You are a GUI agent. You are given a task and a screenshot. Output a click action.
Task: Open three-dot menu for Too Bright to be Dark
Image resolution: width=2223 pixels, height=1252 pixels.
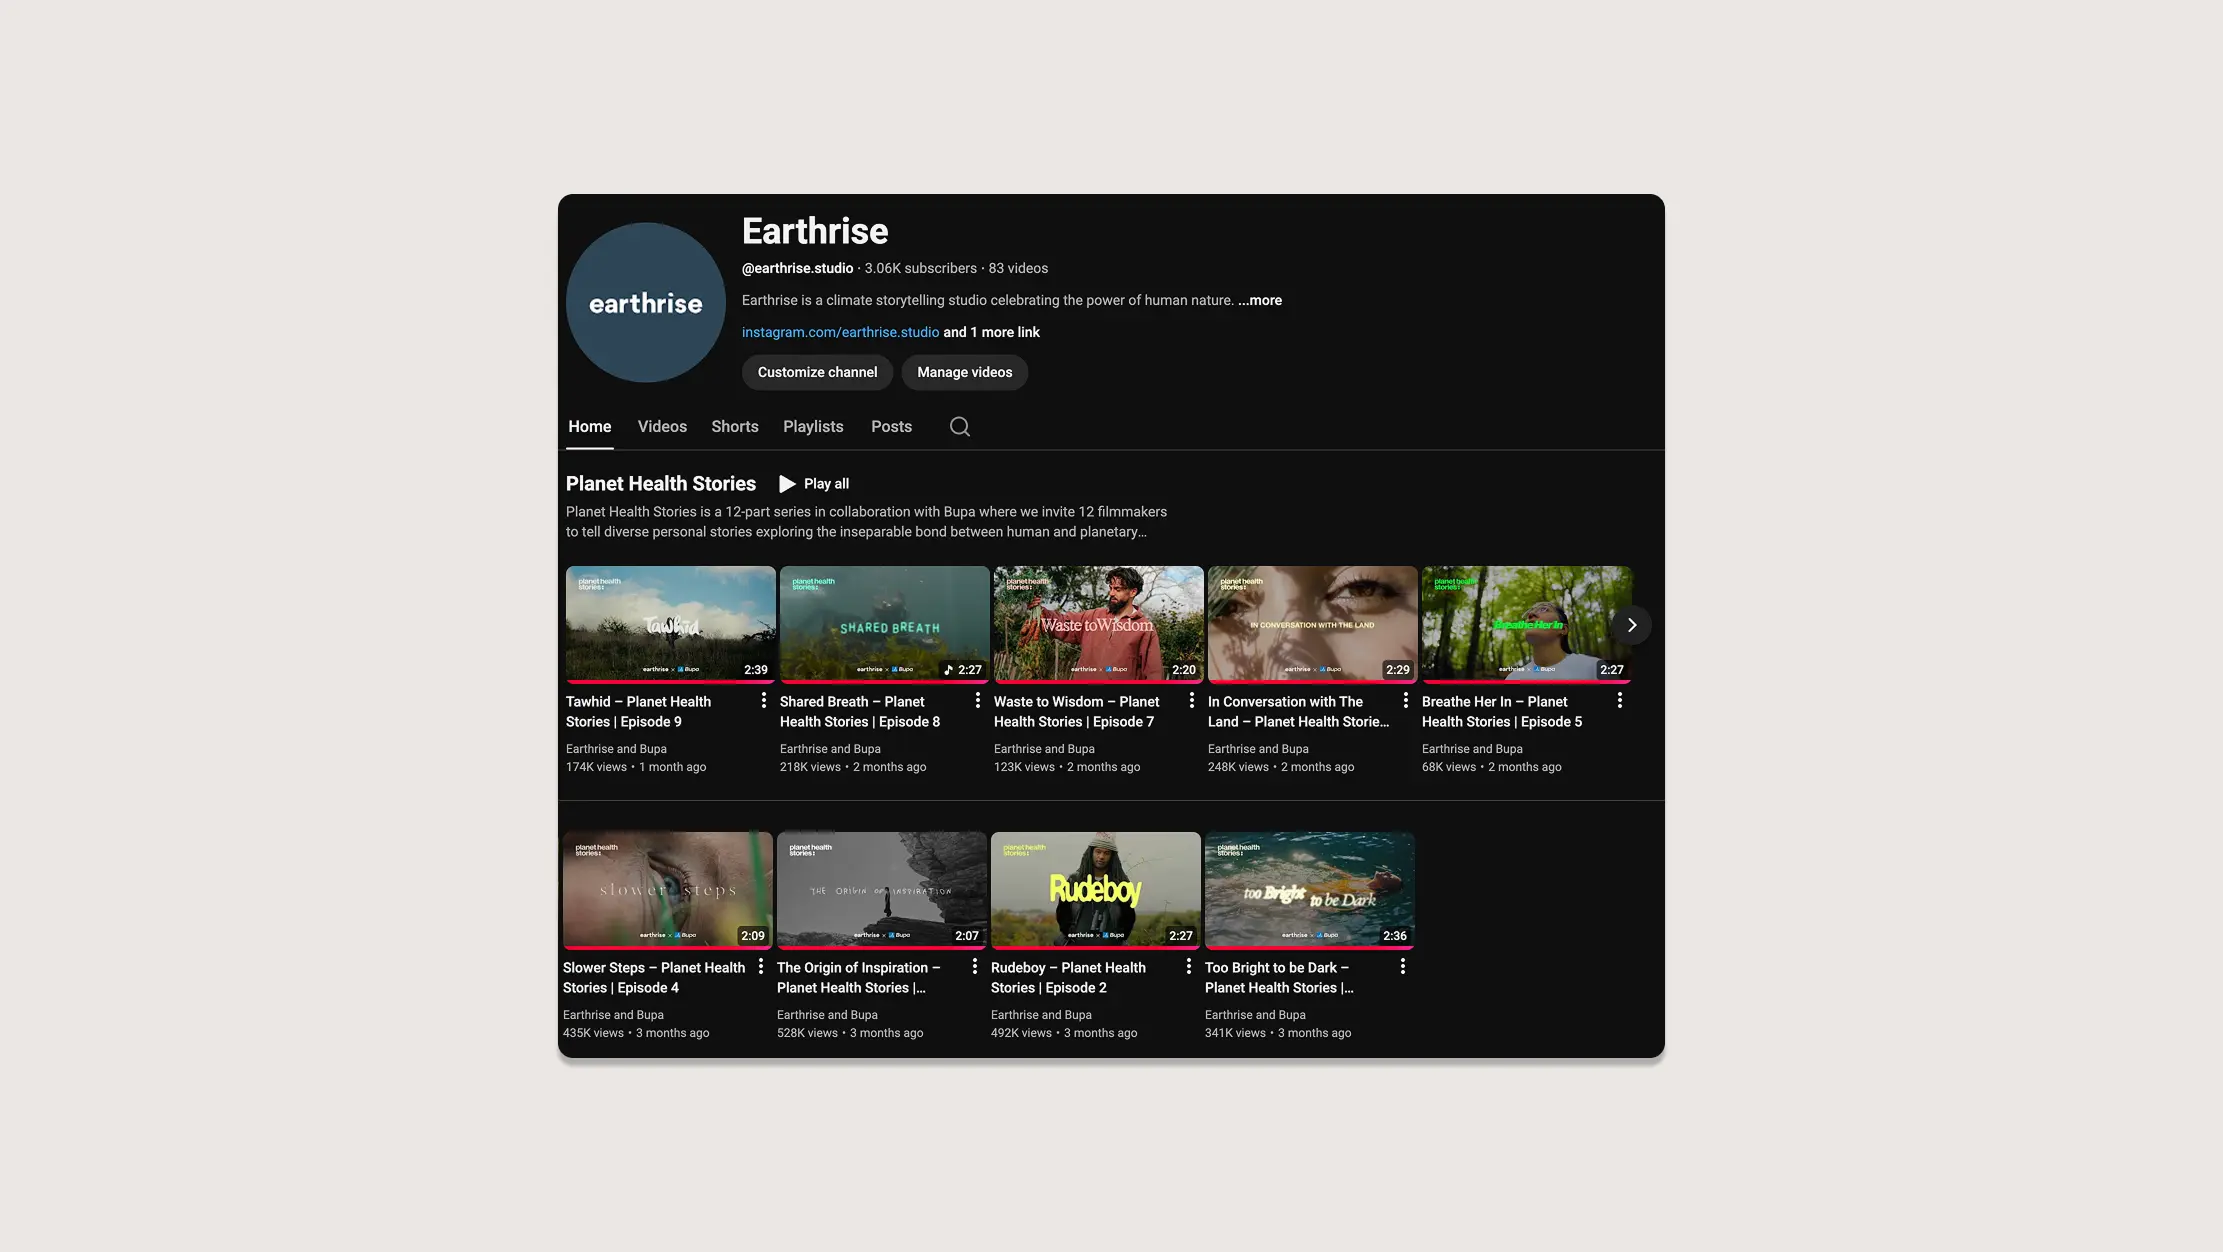pyautogui.click(x=1402, y=967)
